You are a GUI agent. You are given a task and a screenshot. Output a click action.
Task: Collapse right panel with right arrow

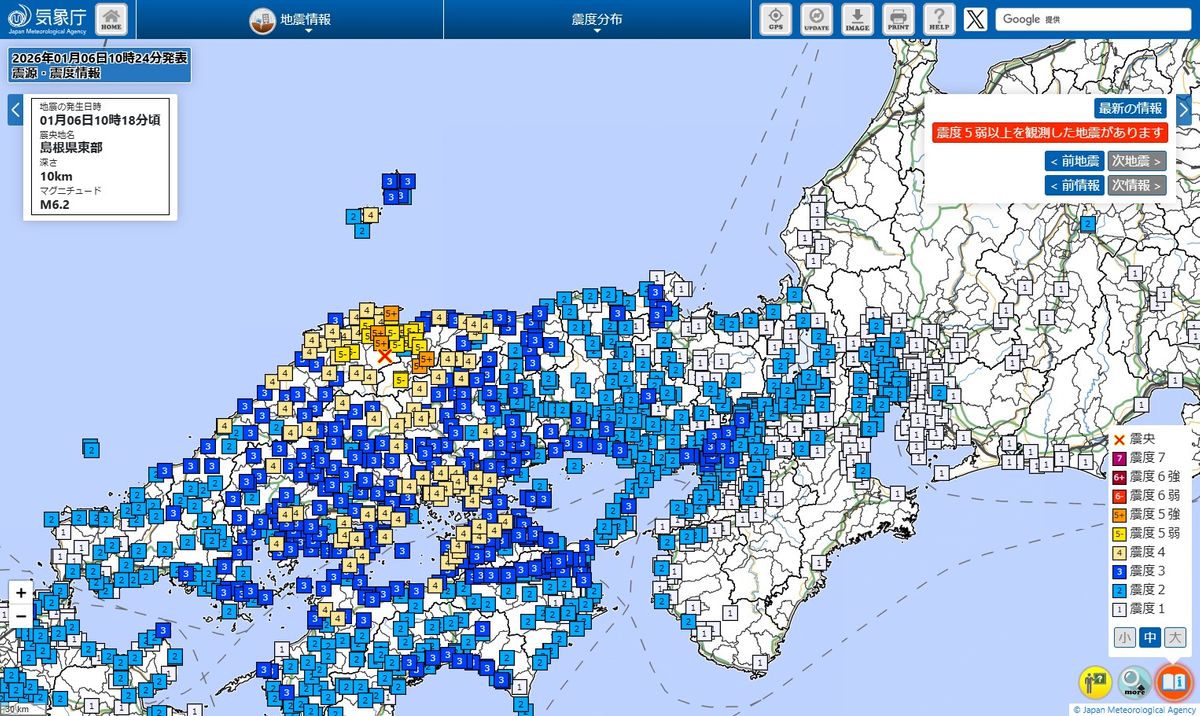point(1184,110)
